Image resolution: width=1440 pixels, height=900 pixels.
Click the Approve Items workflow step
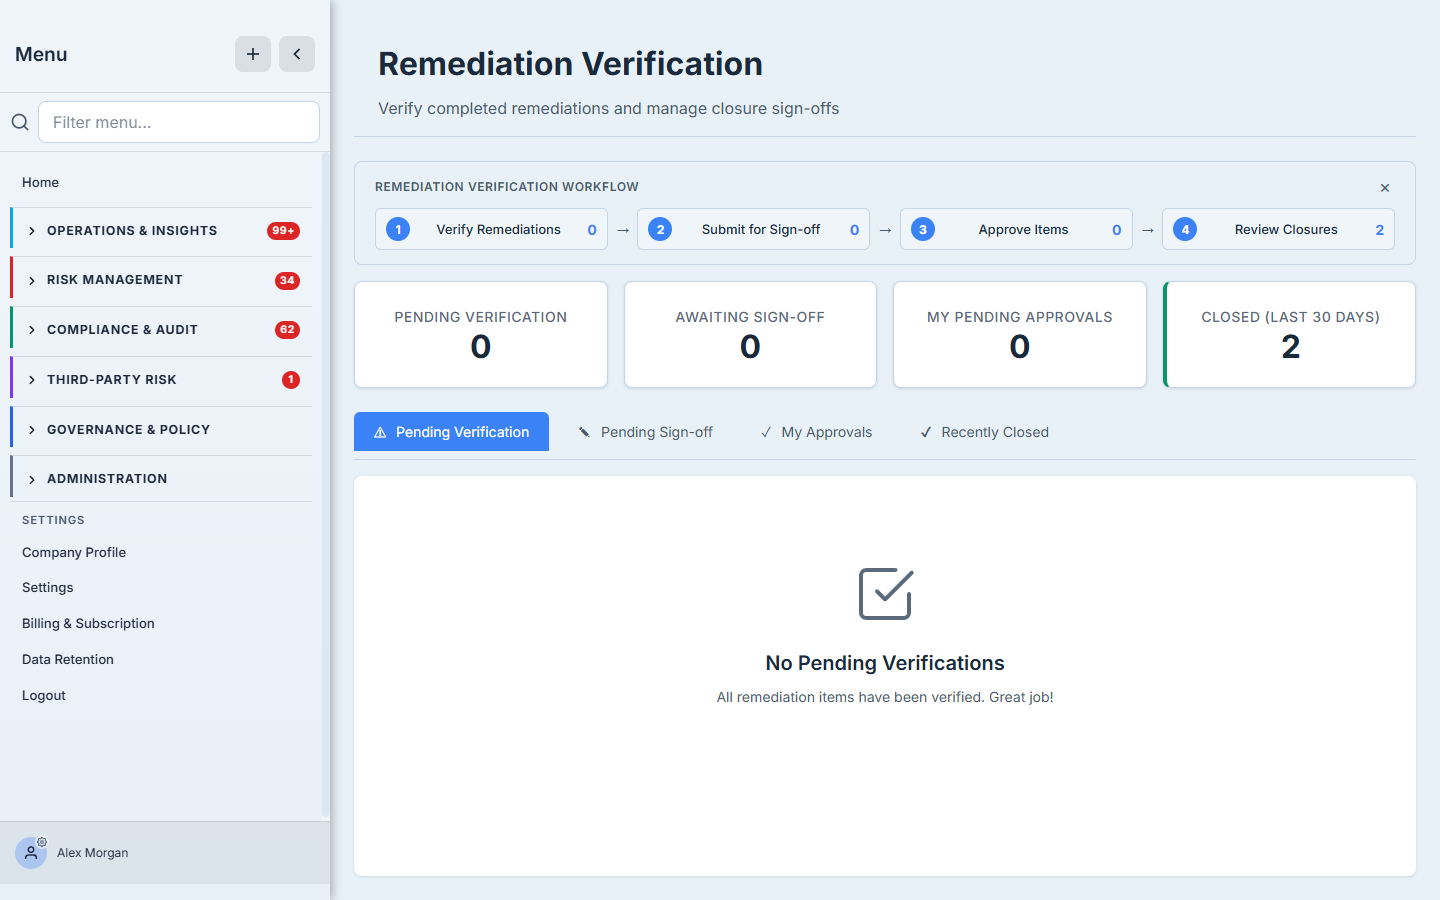(x=1016, y=229)
